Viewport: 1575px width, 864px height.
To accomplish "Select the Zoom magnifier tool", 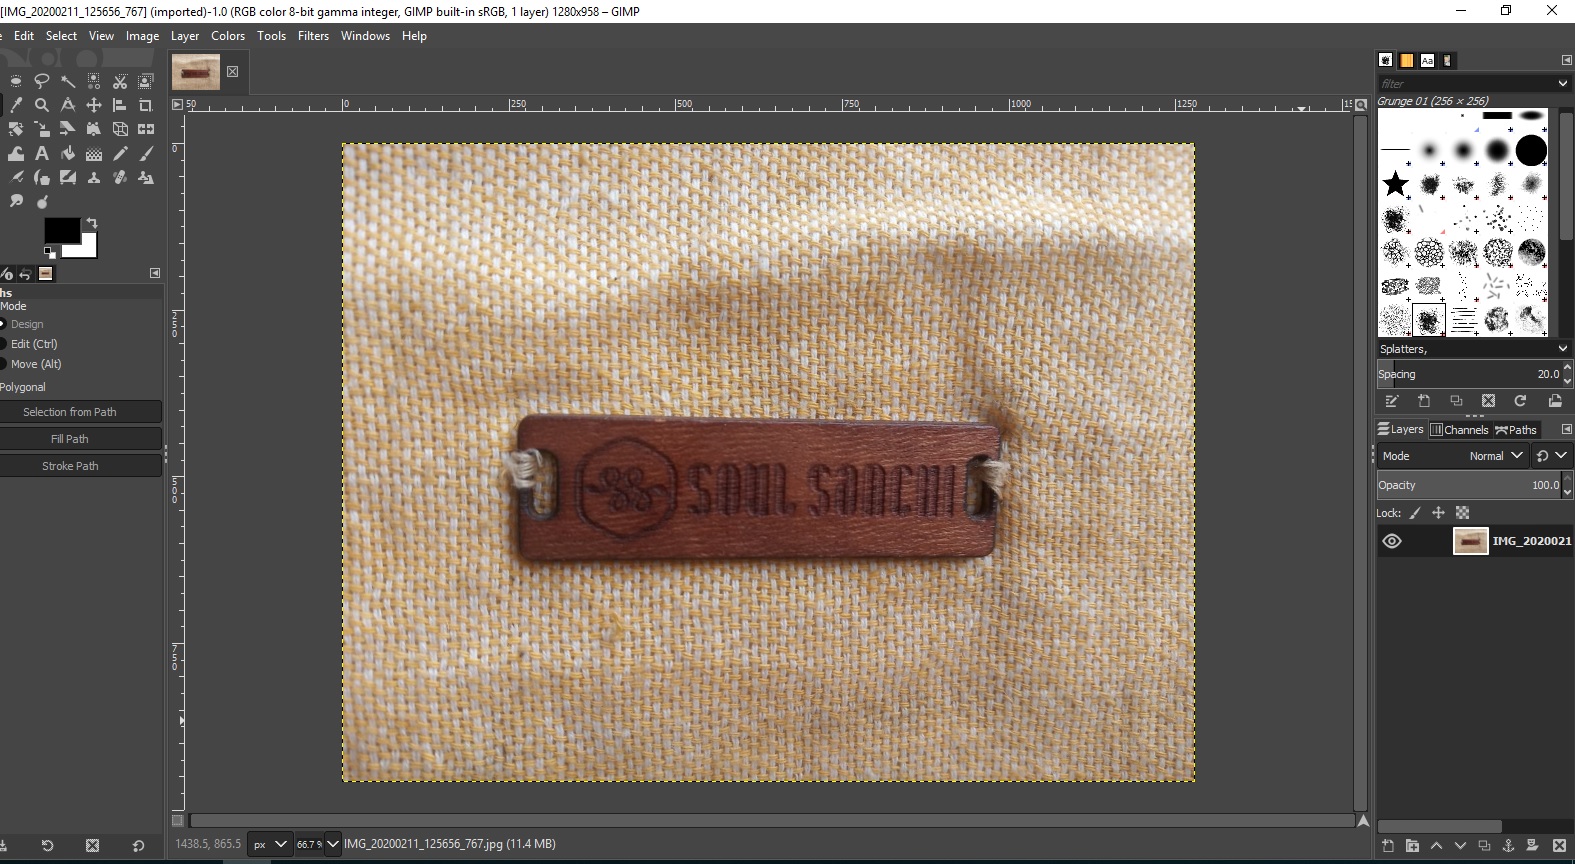I will coord(42,105).
